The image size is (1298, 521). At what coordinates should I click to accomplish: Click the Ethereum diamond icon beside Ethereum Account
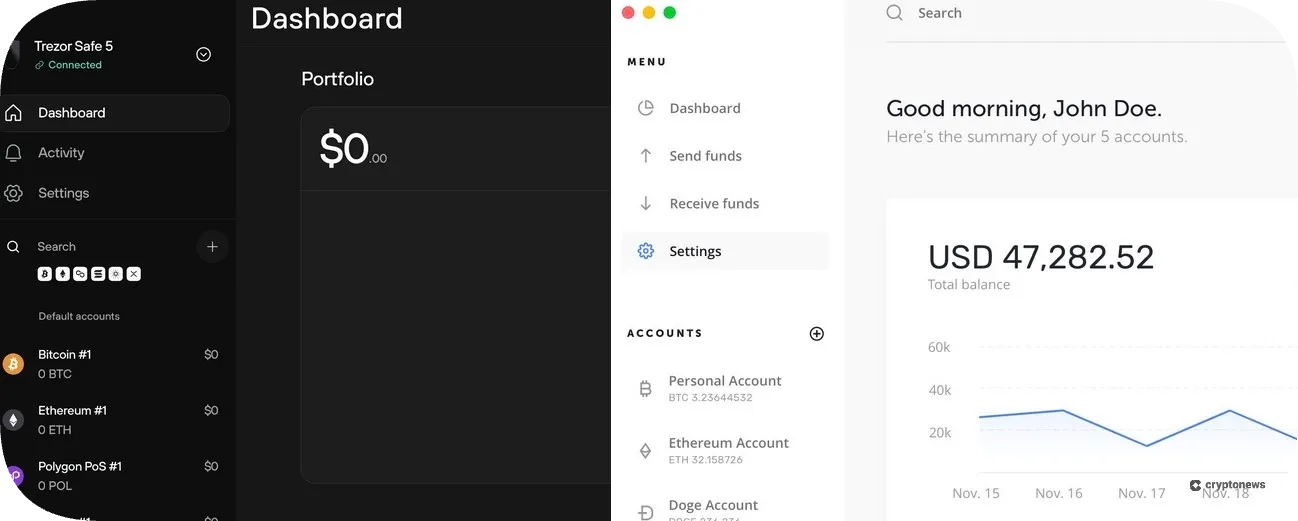[x=646, y=451]
